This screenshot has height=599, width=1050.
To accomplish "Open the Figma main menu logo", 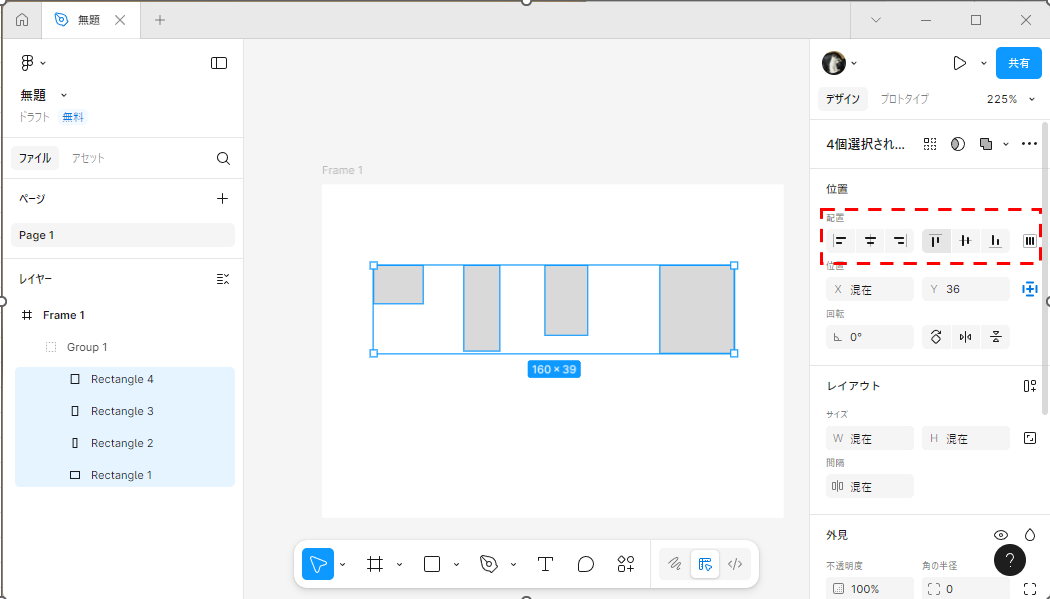I will coord(27,63).
